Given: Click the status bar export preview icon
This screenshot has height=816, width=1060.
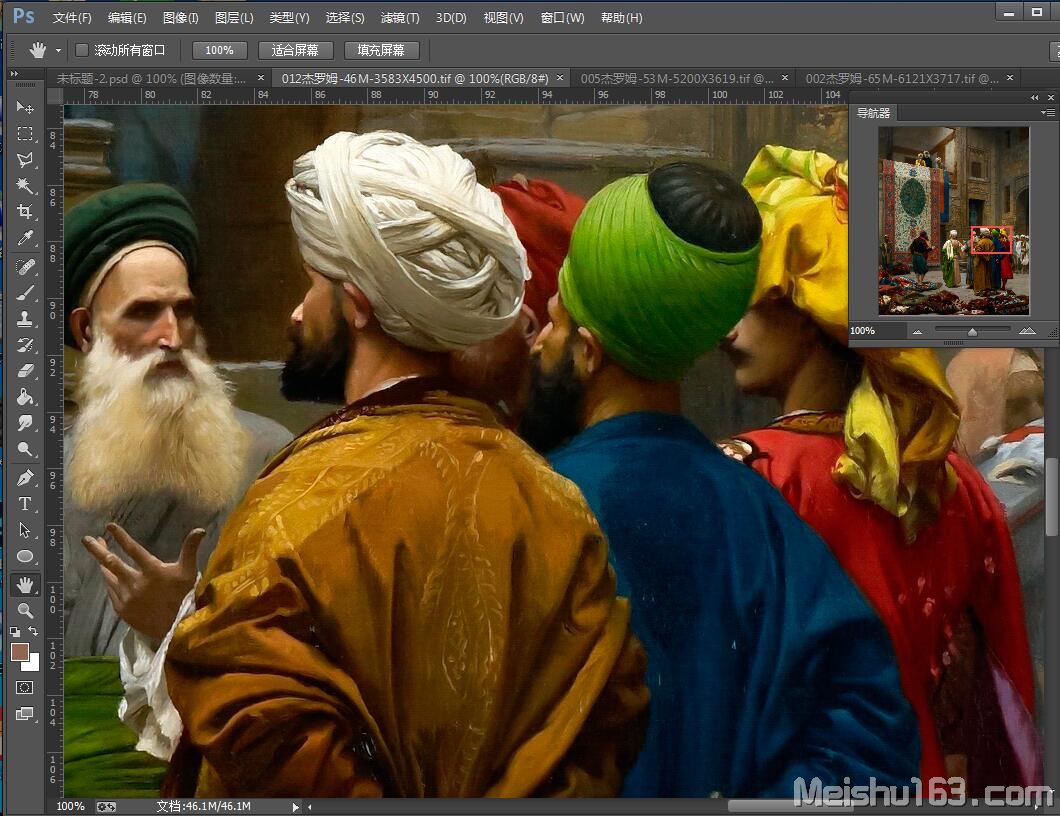Looking at the screenshot, I should point(106,807).
